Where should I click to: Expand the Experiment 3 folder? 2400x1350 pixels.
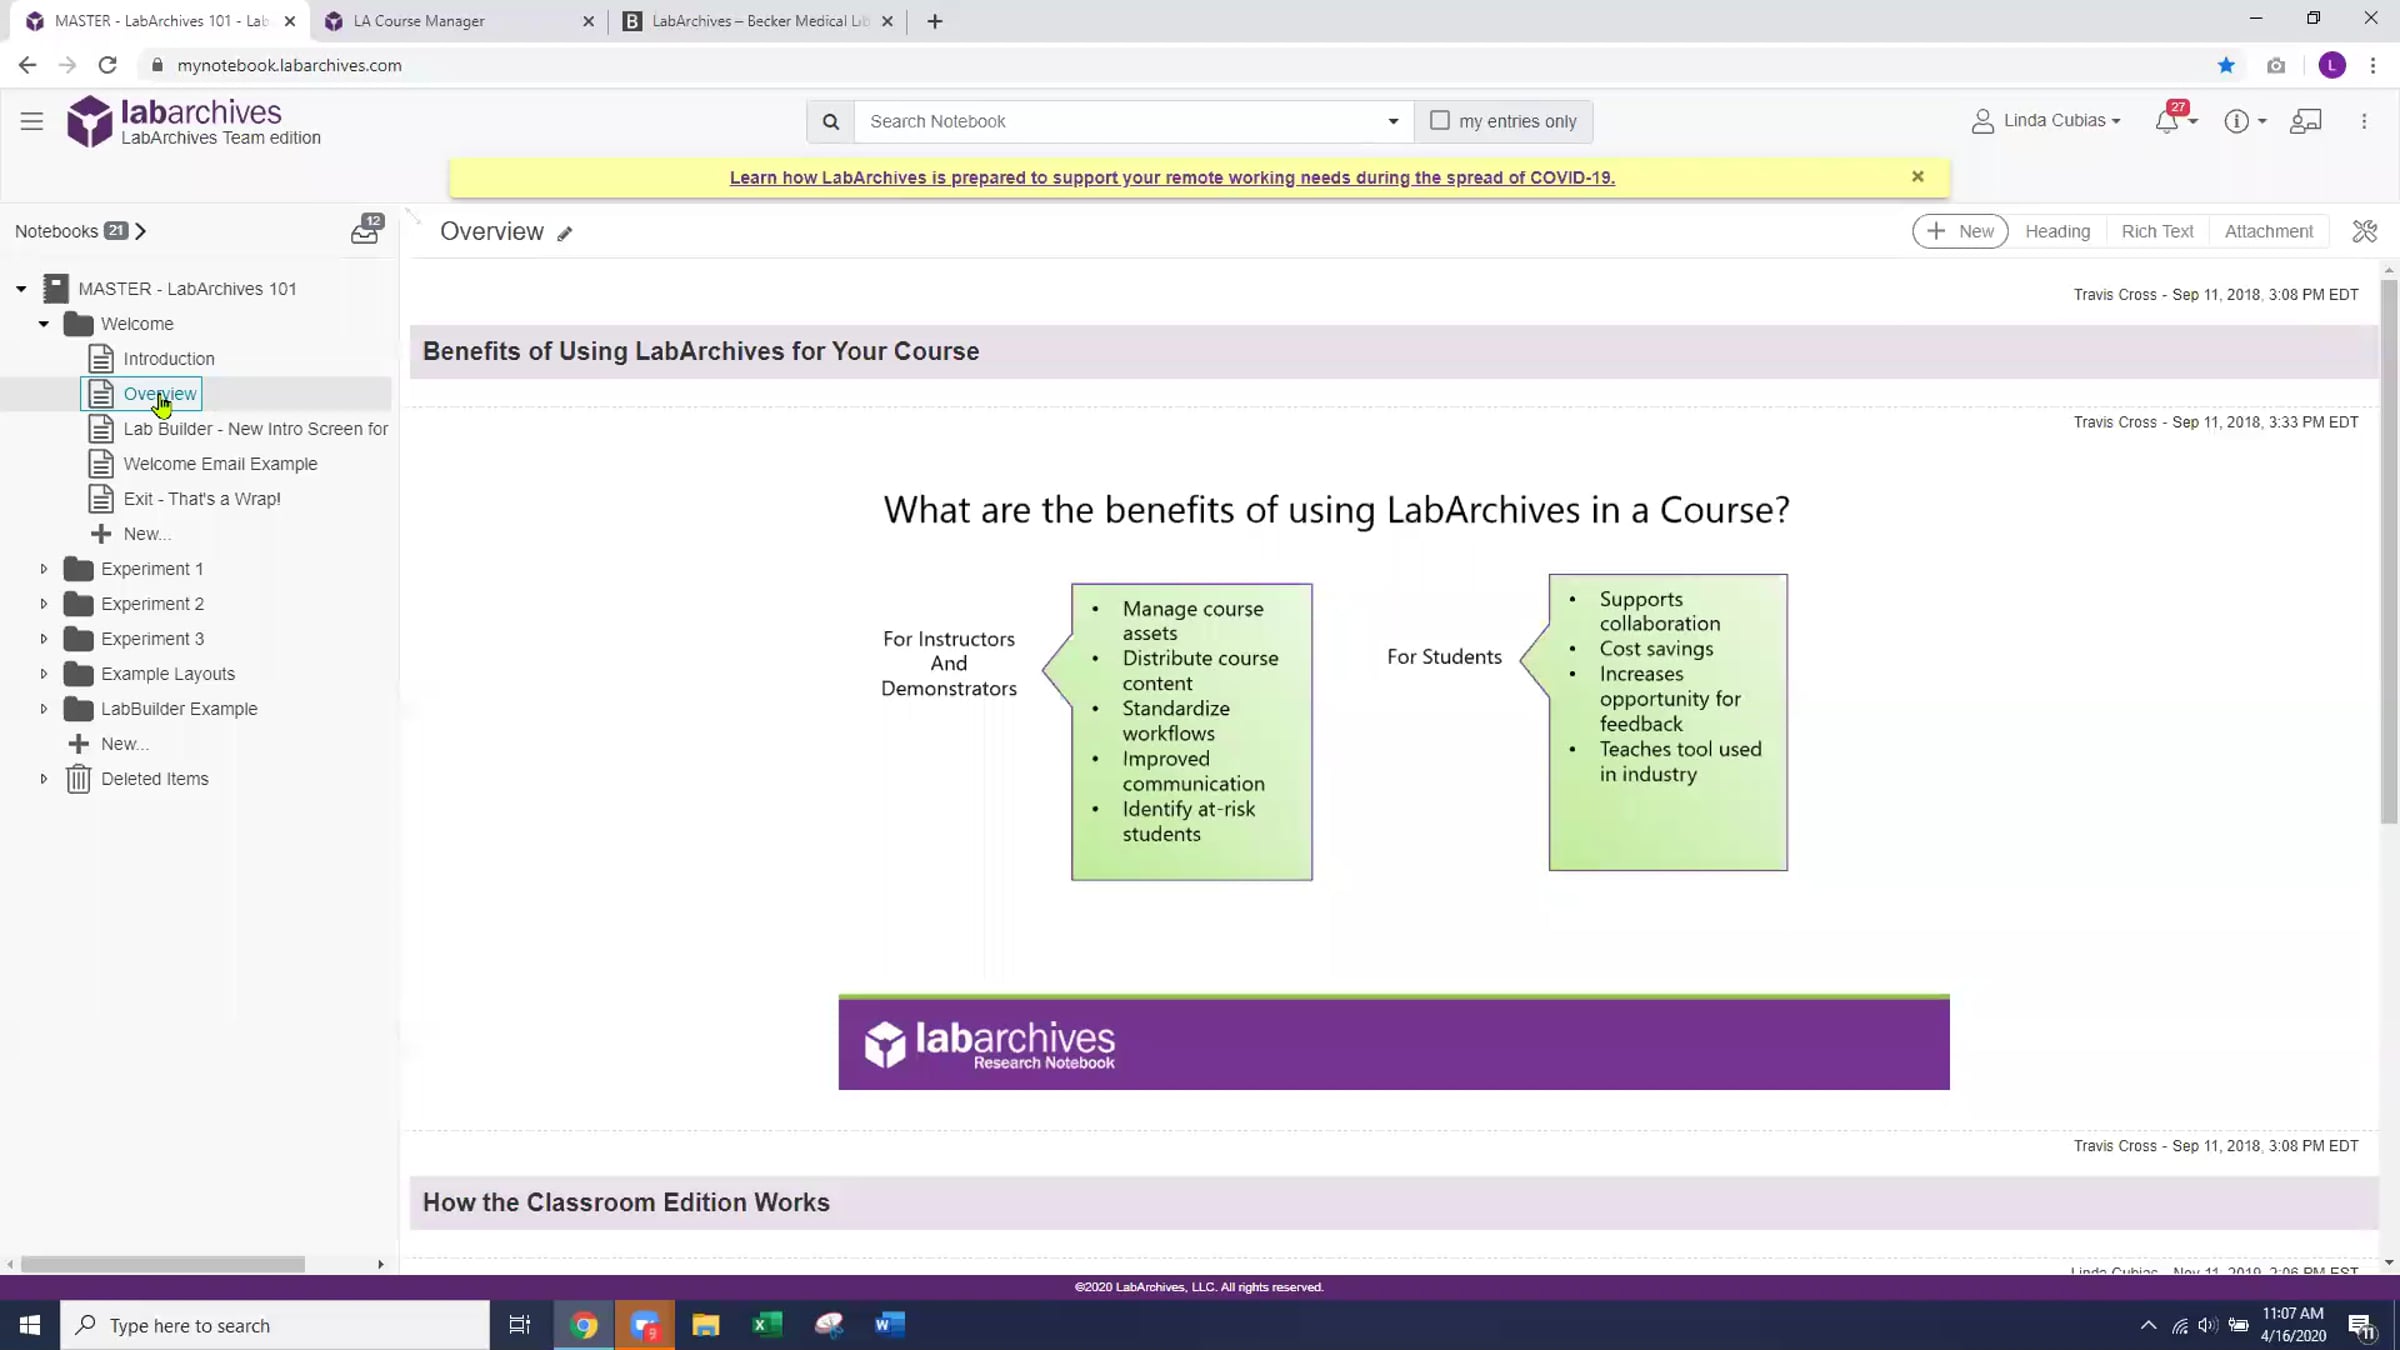pyautogui.click(x=44, y=639)
